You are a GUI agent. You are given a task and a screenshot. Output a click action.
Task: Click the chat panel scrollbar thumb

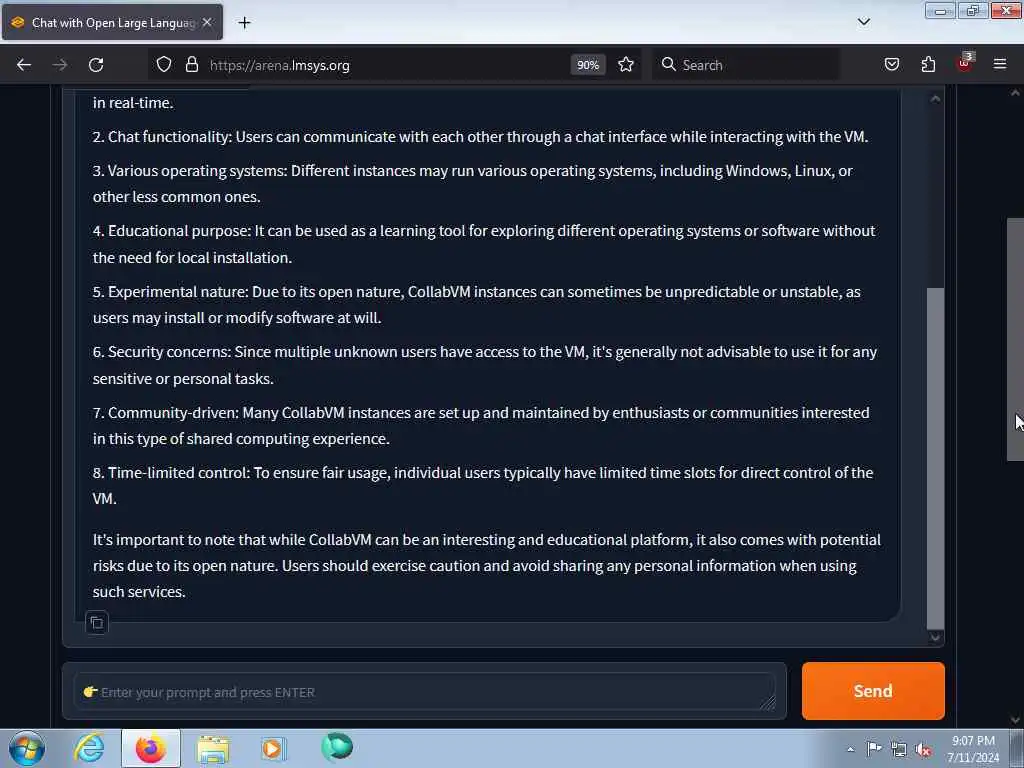tap(935, 457)
